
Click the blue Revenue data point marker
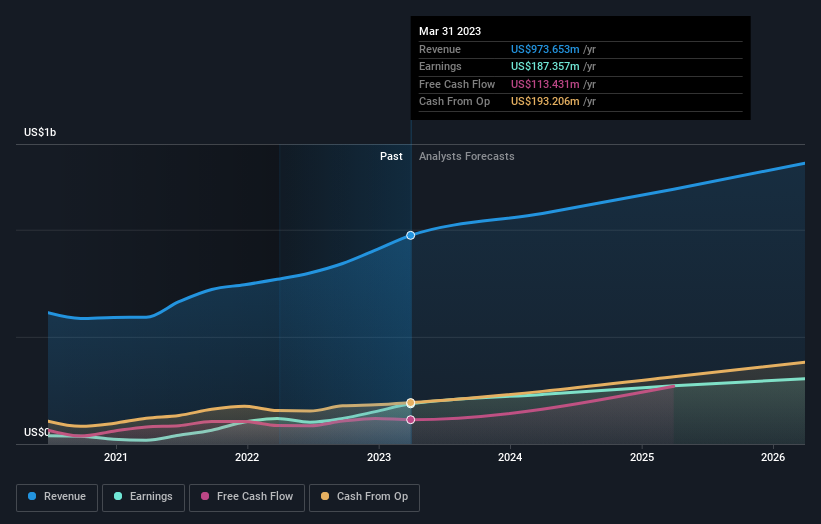410,236
